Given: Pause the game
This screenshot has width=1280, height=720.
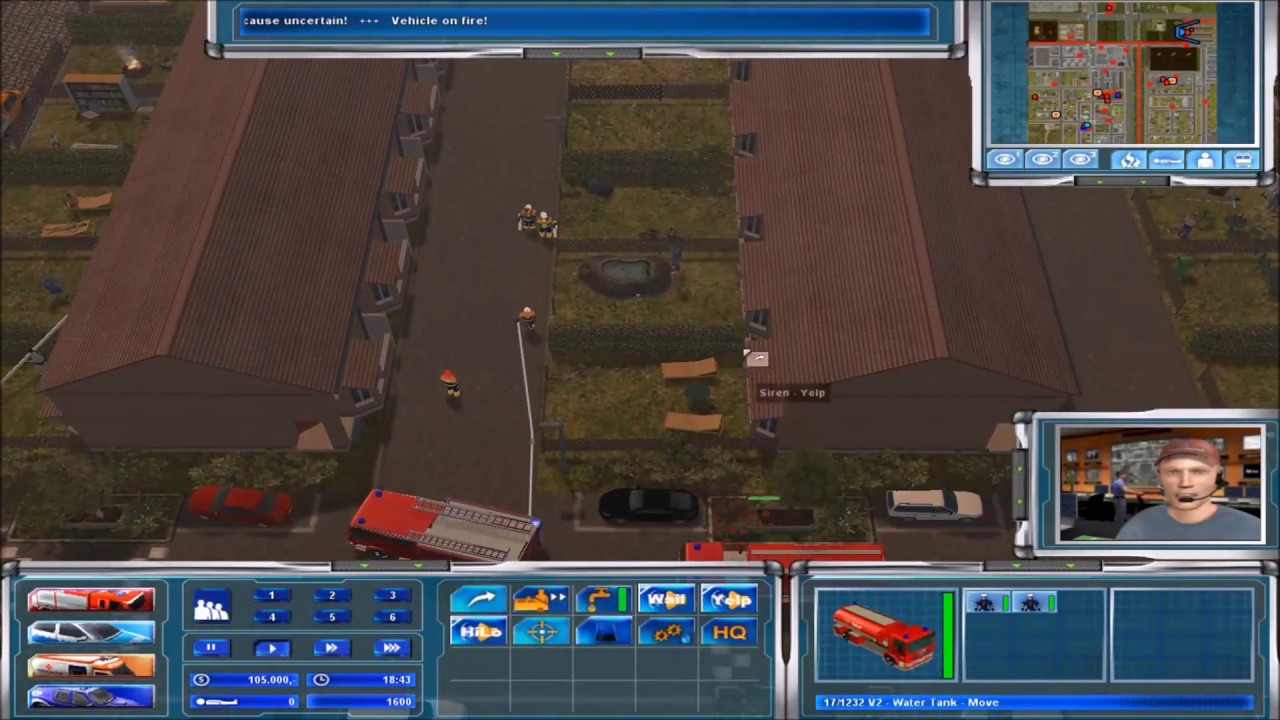Looking at the screenshot, I should (211, 648).
